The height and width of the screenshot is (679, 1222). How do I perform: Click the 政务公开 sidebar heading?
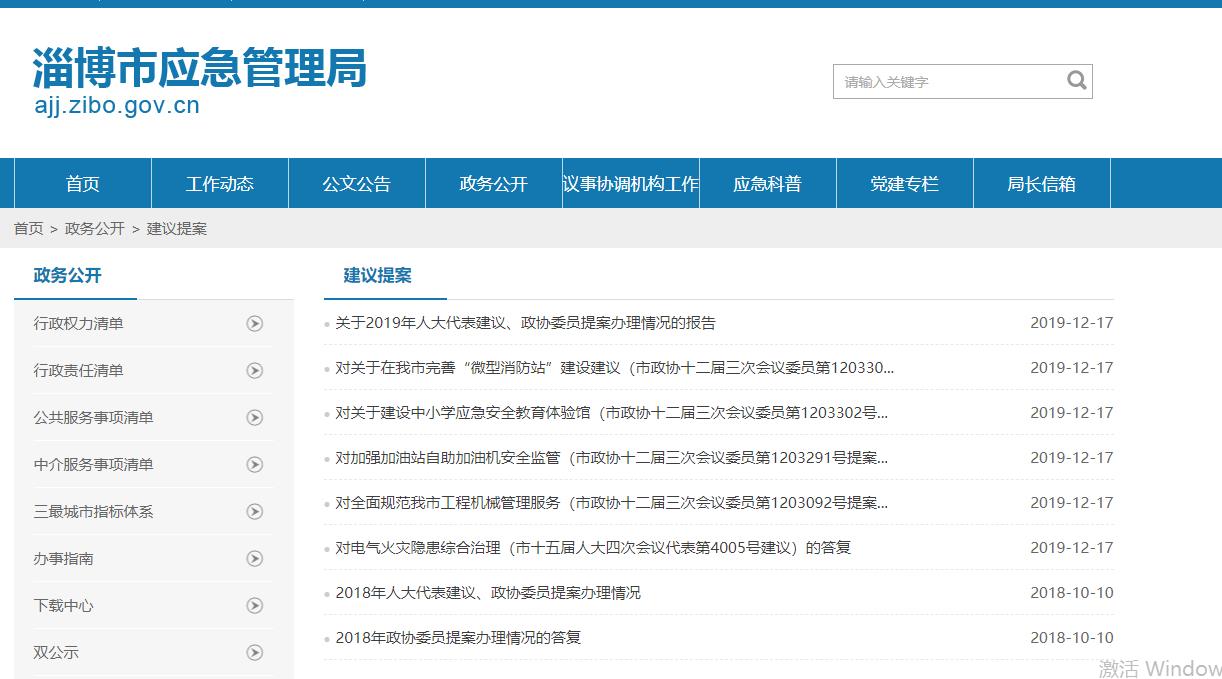click(x=68, y=275)
